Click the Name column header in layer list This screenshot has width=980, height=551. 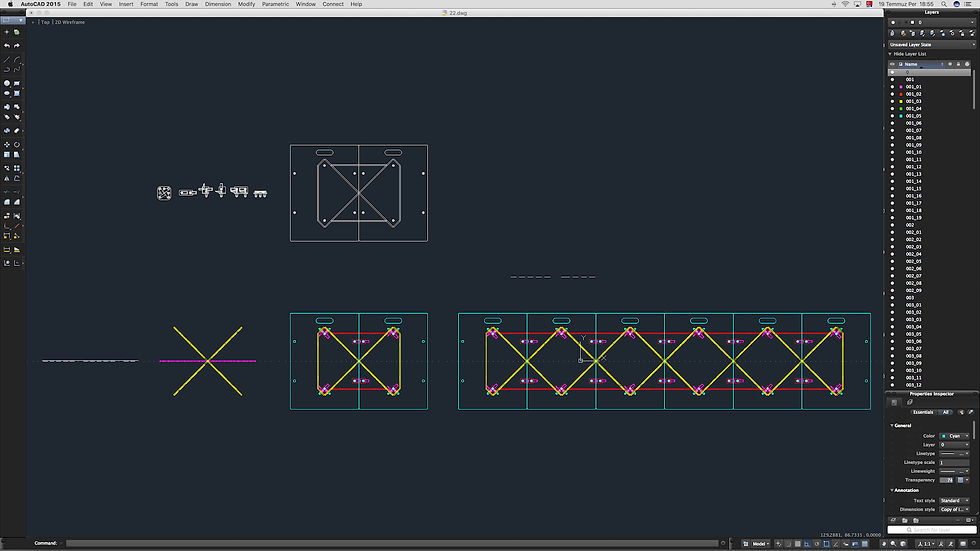coord(922,64)
